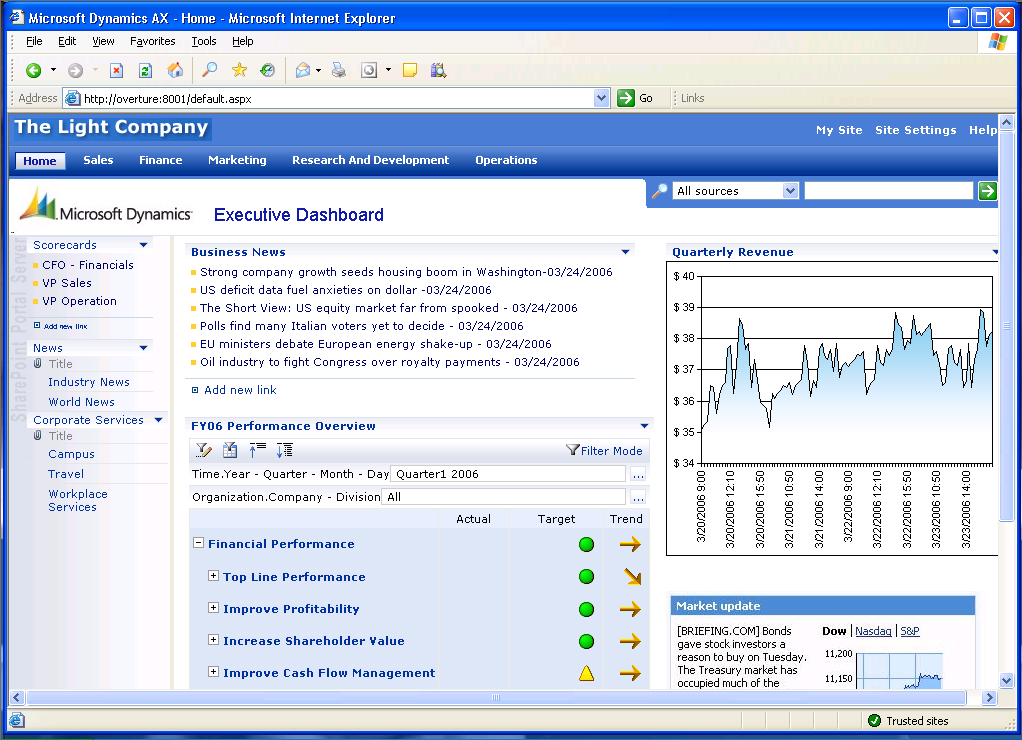This screenshot has width=1022, height=740.
Task: Open the Search magnifier in IE toolbar
Action: click(x=209, y=70)
